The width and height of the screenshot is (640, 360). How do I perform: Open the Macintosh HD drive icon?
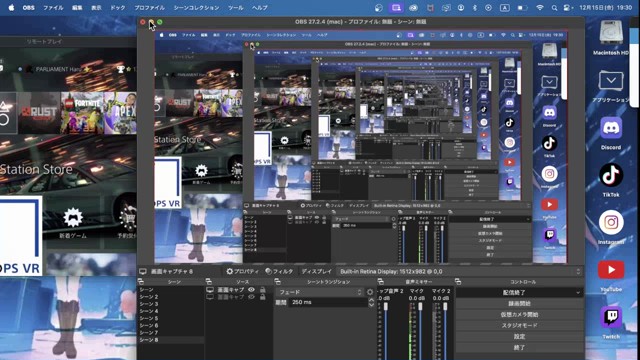[611, 32]
